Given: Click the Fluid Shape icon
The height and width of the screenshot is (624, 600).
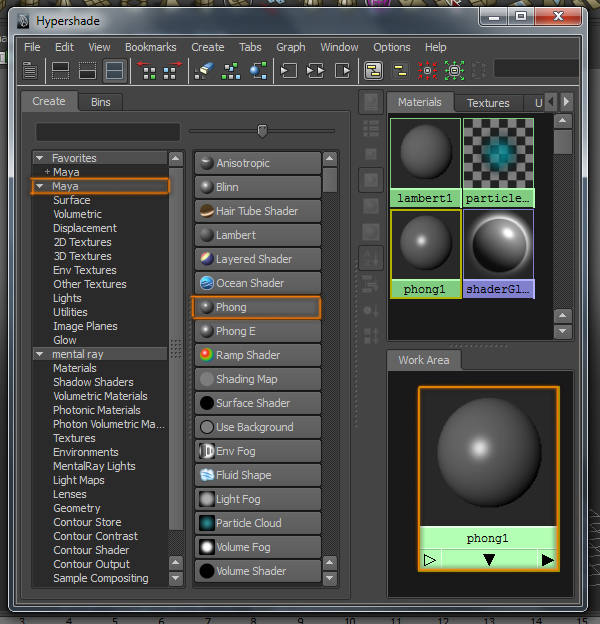Looking at the screenshot, I should (x=206, y=475).
